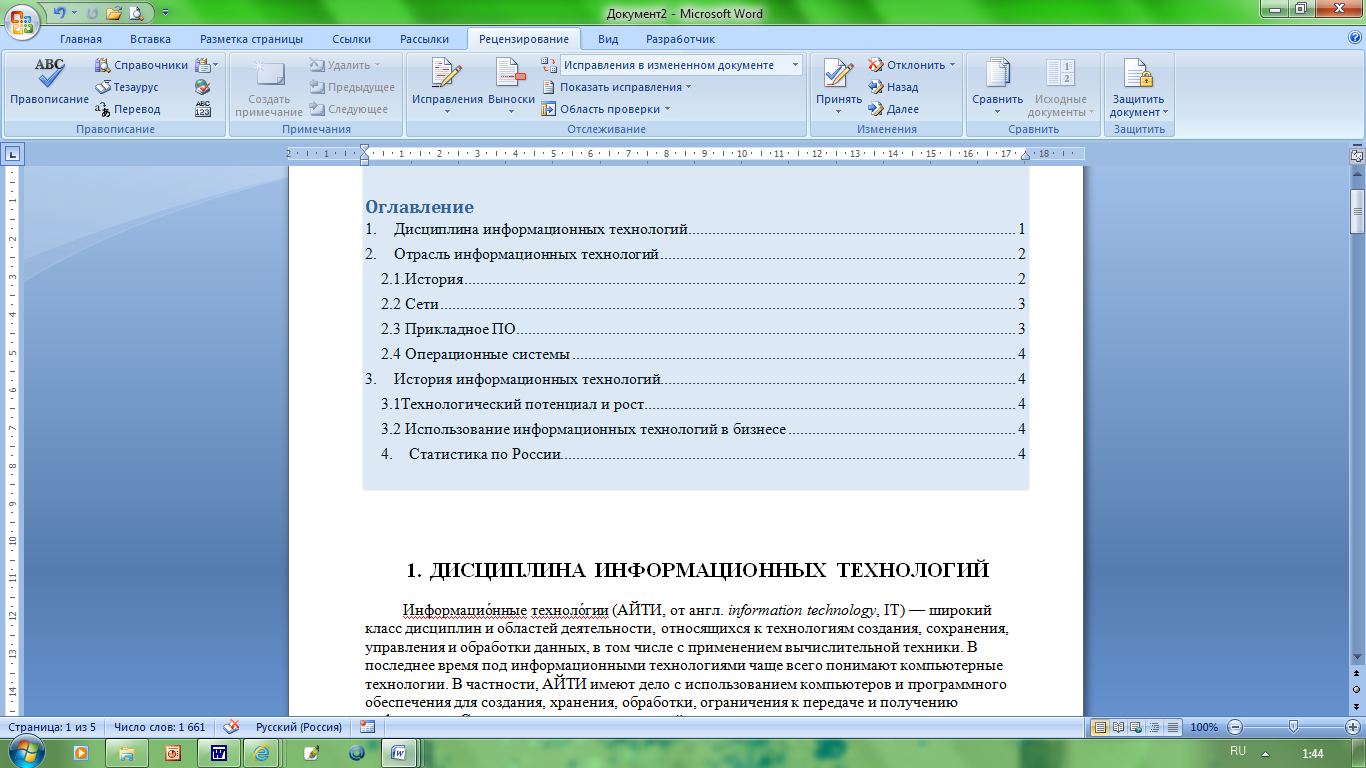Viewport: 1366px width, 768px height.
Task: Click the Область проверки icon
Action: point(549,109)
